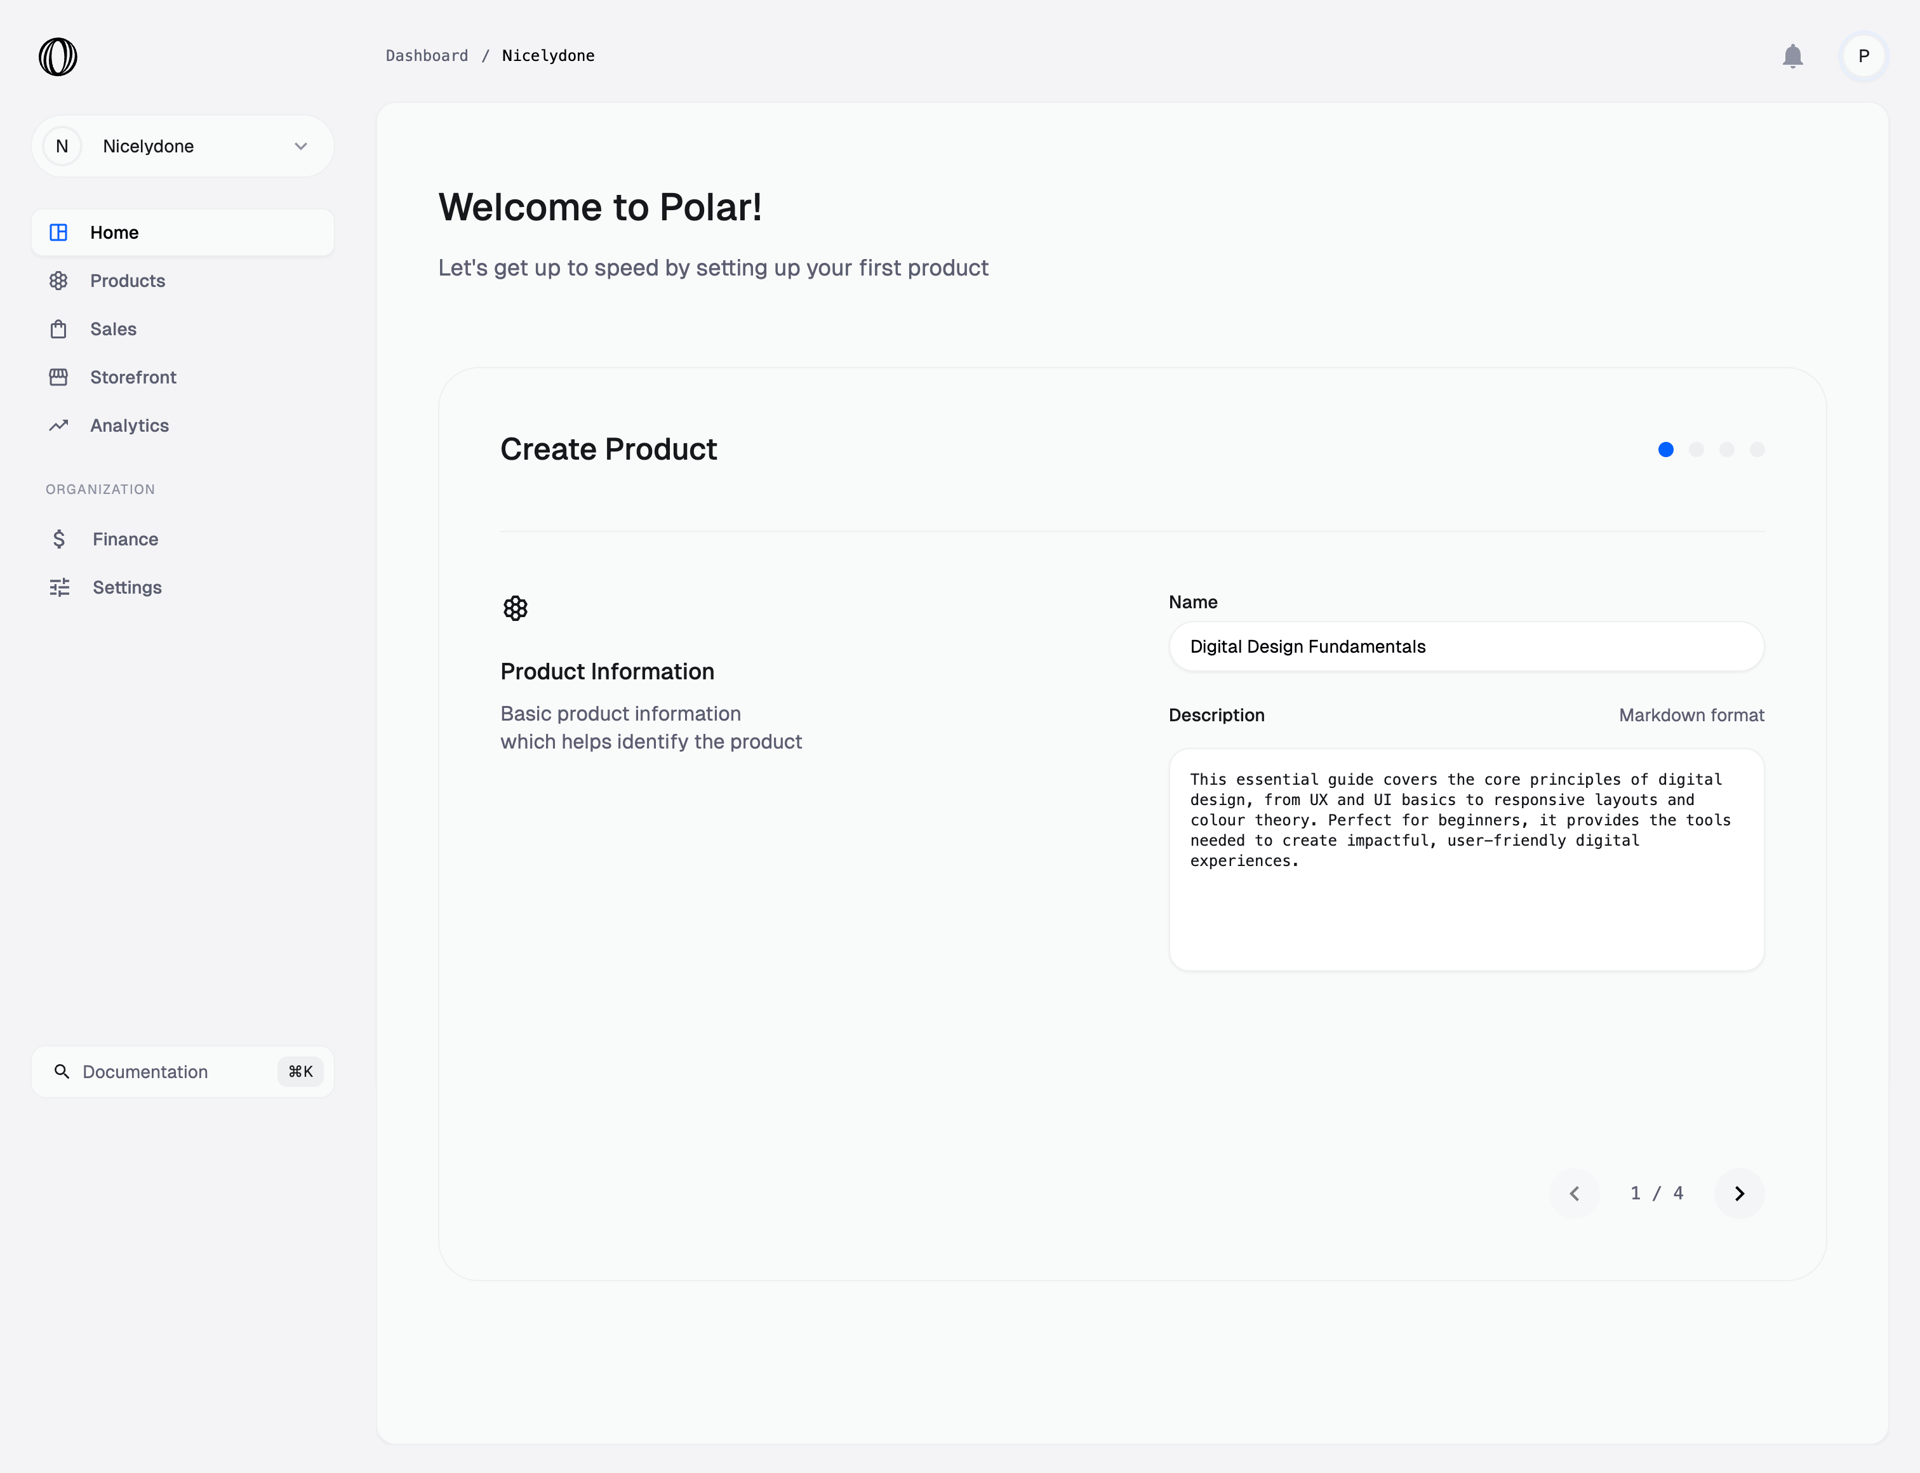Open the Products section icon in sidebar

pyautogui.click(x=59, y=281)
